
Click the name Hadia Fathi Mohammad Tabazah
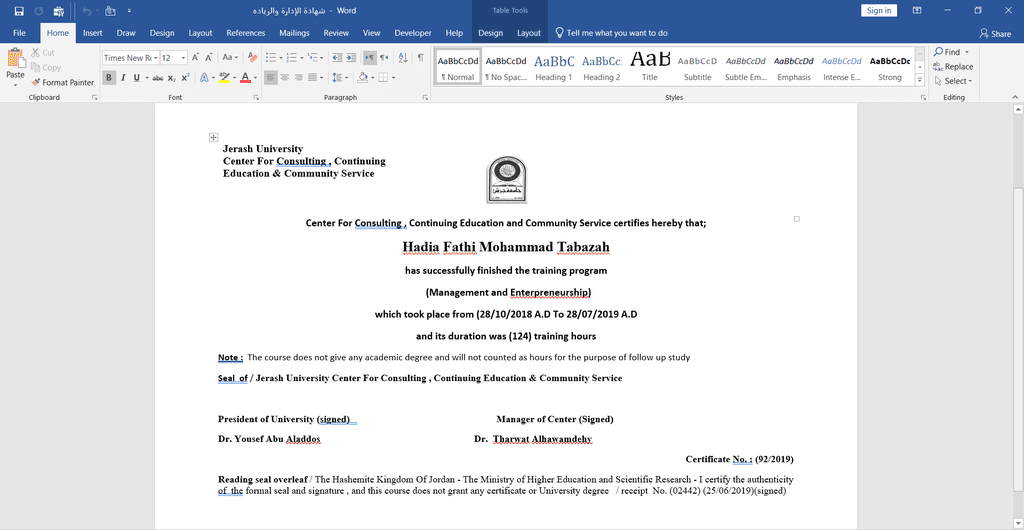(x=505, y=247)
